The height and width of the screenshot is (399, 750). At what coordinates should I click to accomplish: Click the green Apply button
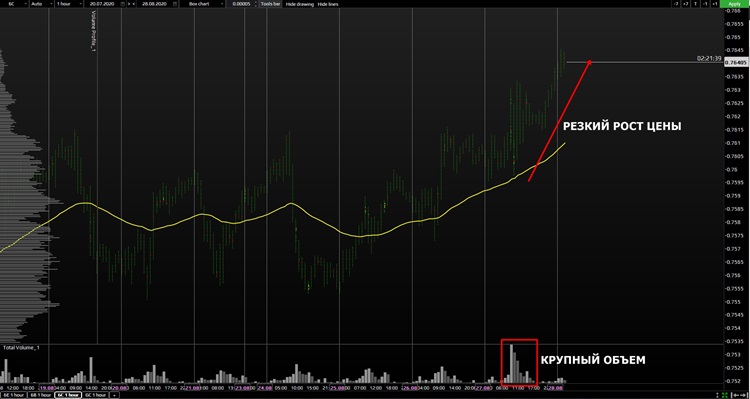click(x=734, y=3)
